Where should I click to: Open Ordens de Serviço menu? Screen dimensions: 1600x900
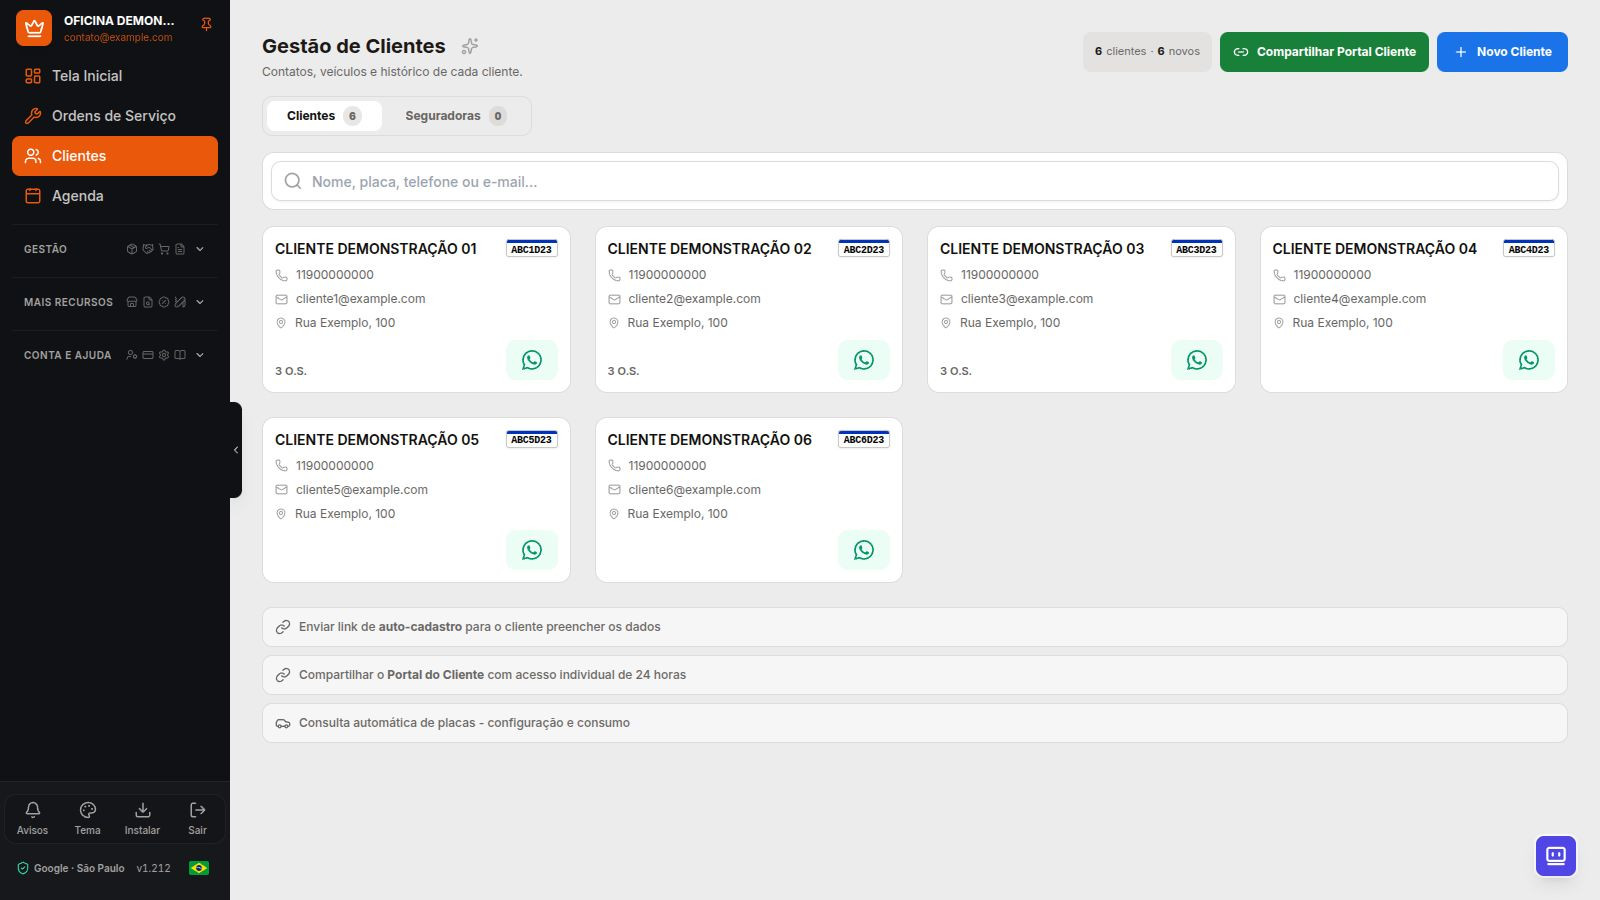(x=115, y=116)
